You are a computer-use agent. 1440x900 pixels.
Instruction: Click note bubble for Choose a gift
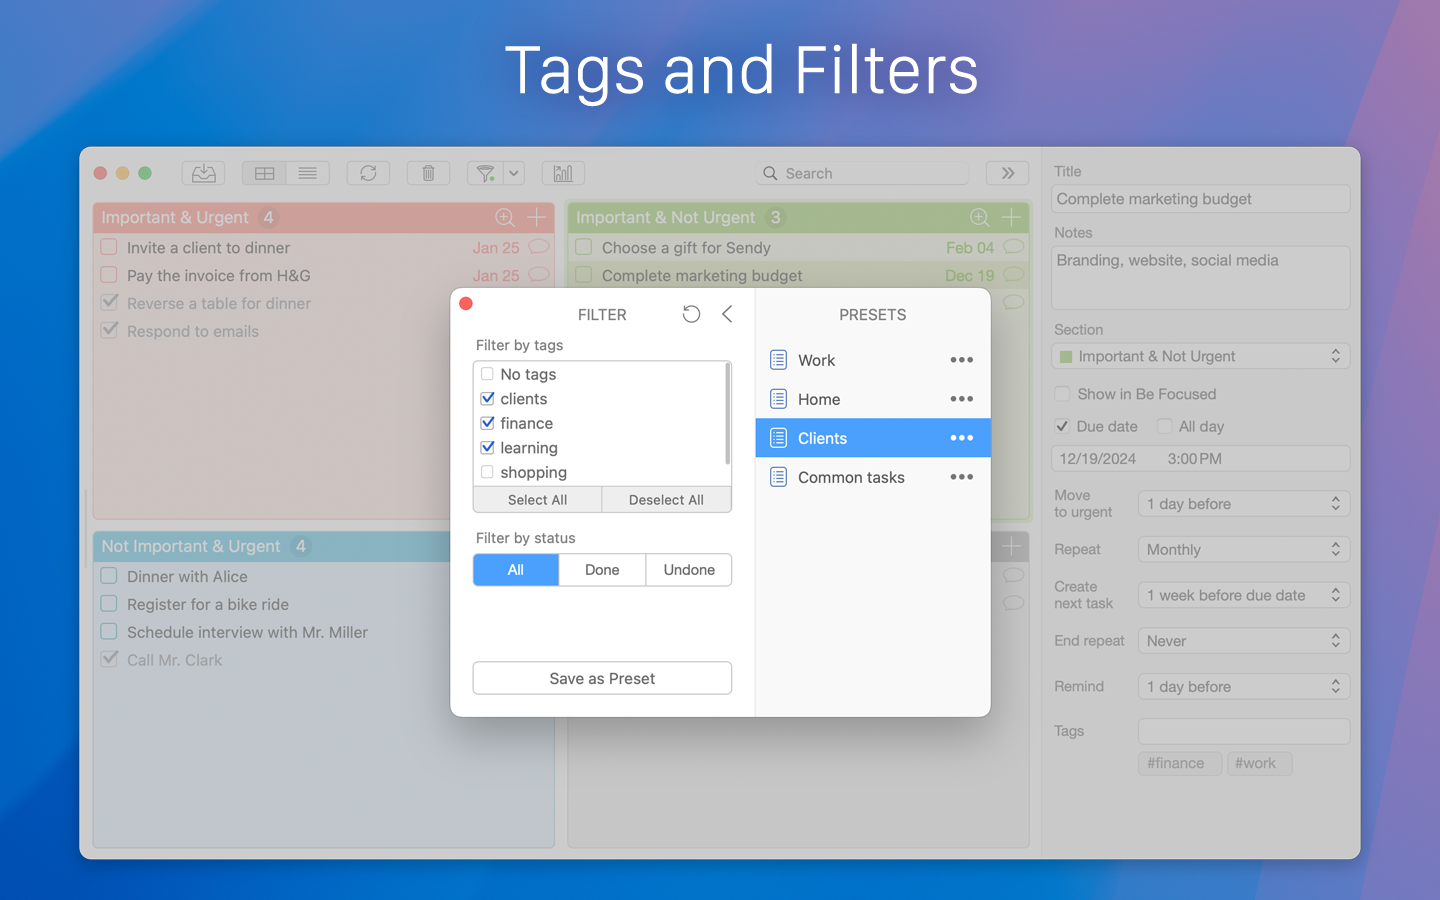(1014, 246)
